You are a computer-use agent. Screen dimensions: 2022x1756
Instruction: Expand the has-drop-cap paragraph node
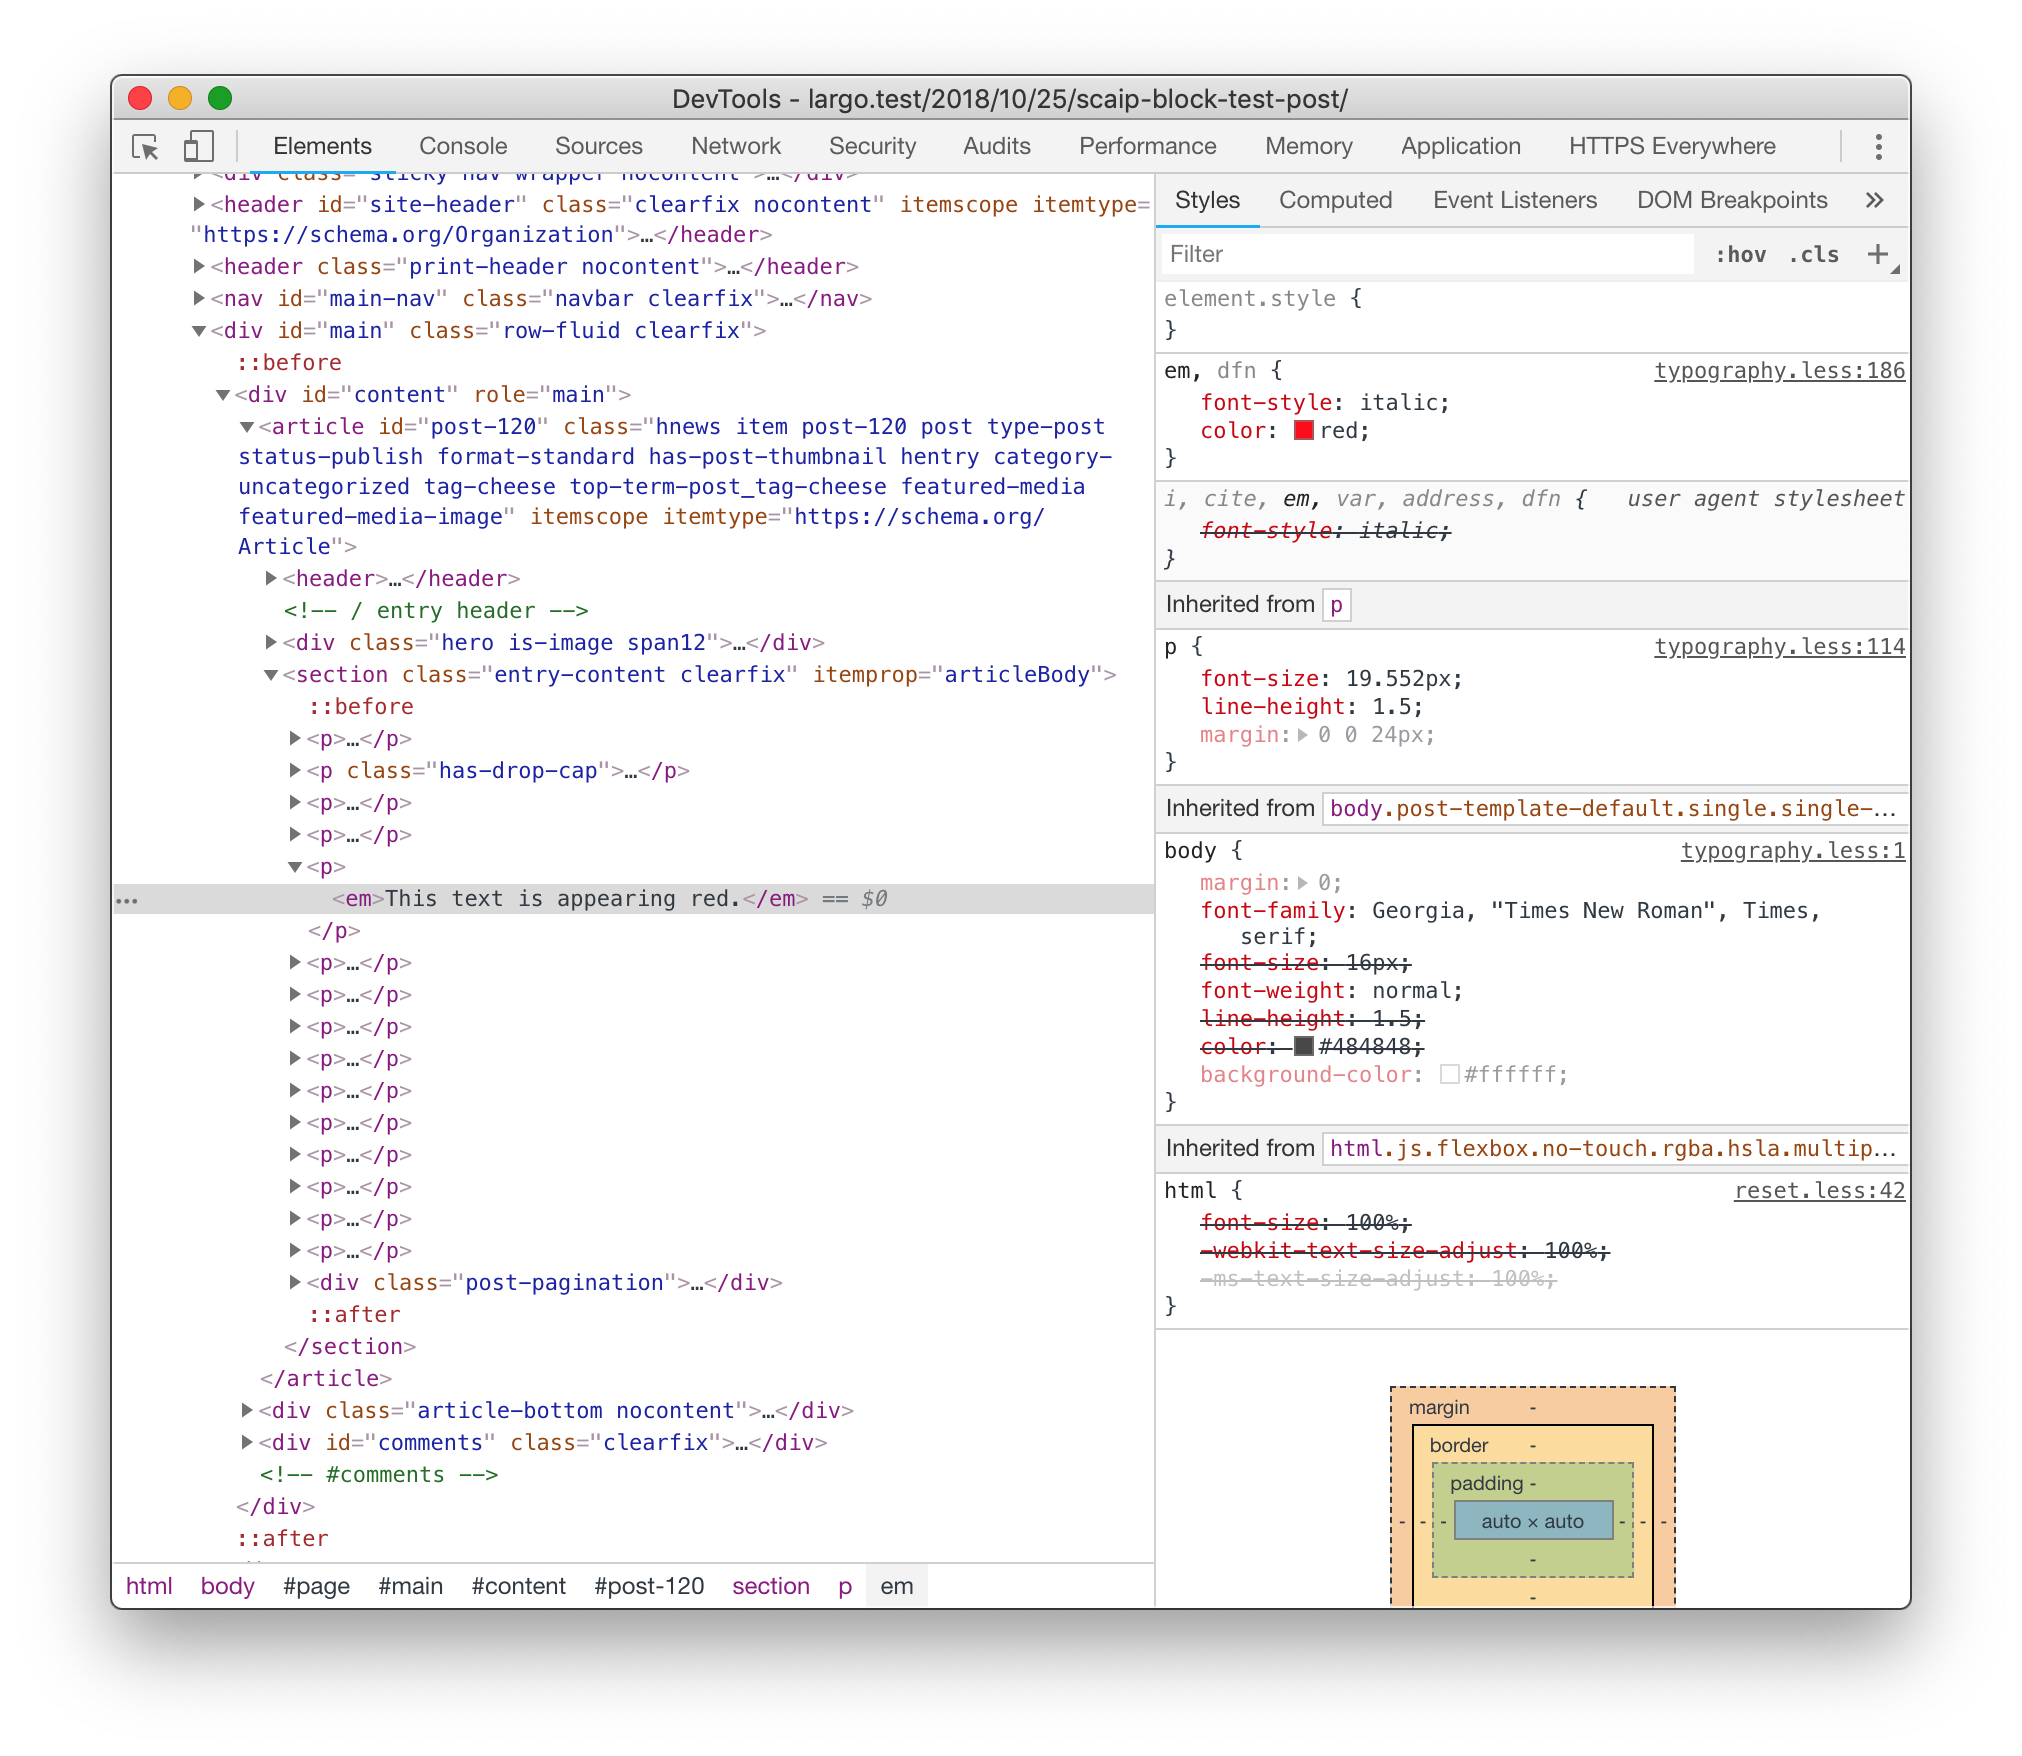295,770
